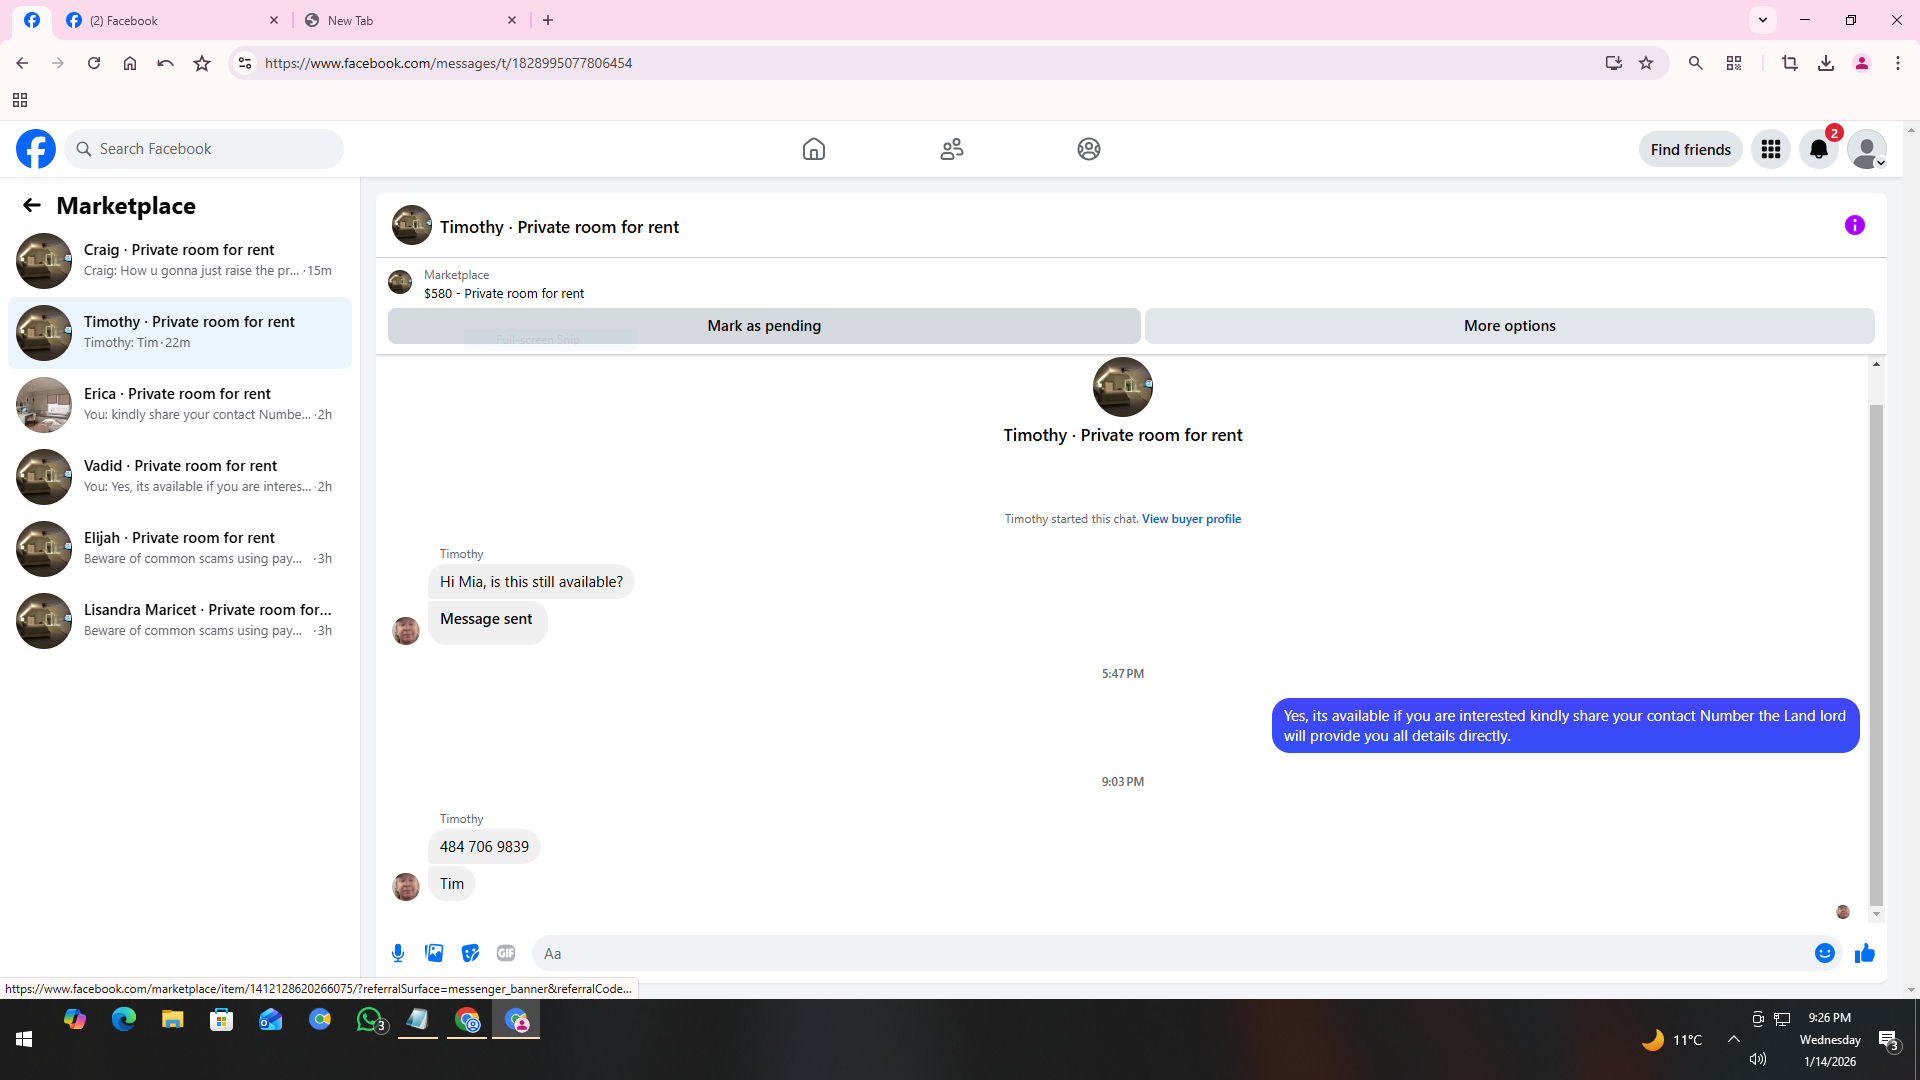This screenshot has height=1080, width=1920.
Task: Click the chat scrollbar
Action: pos(1876,650)
